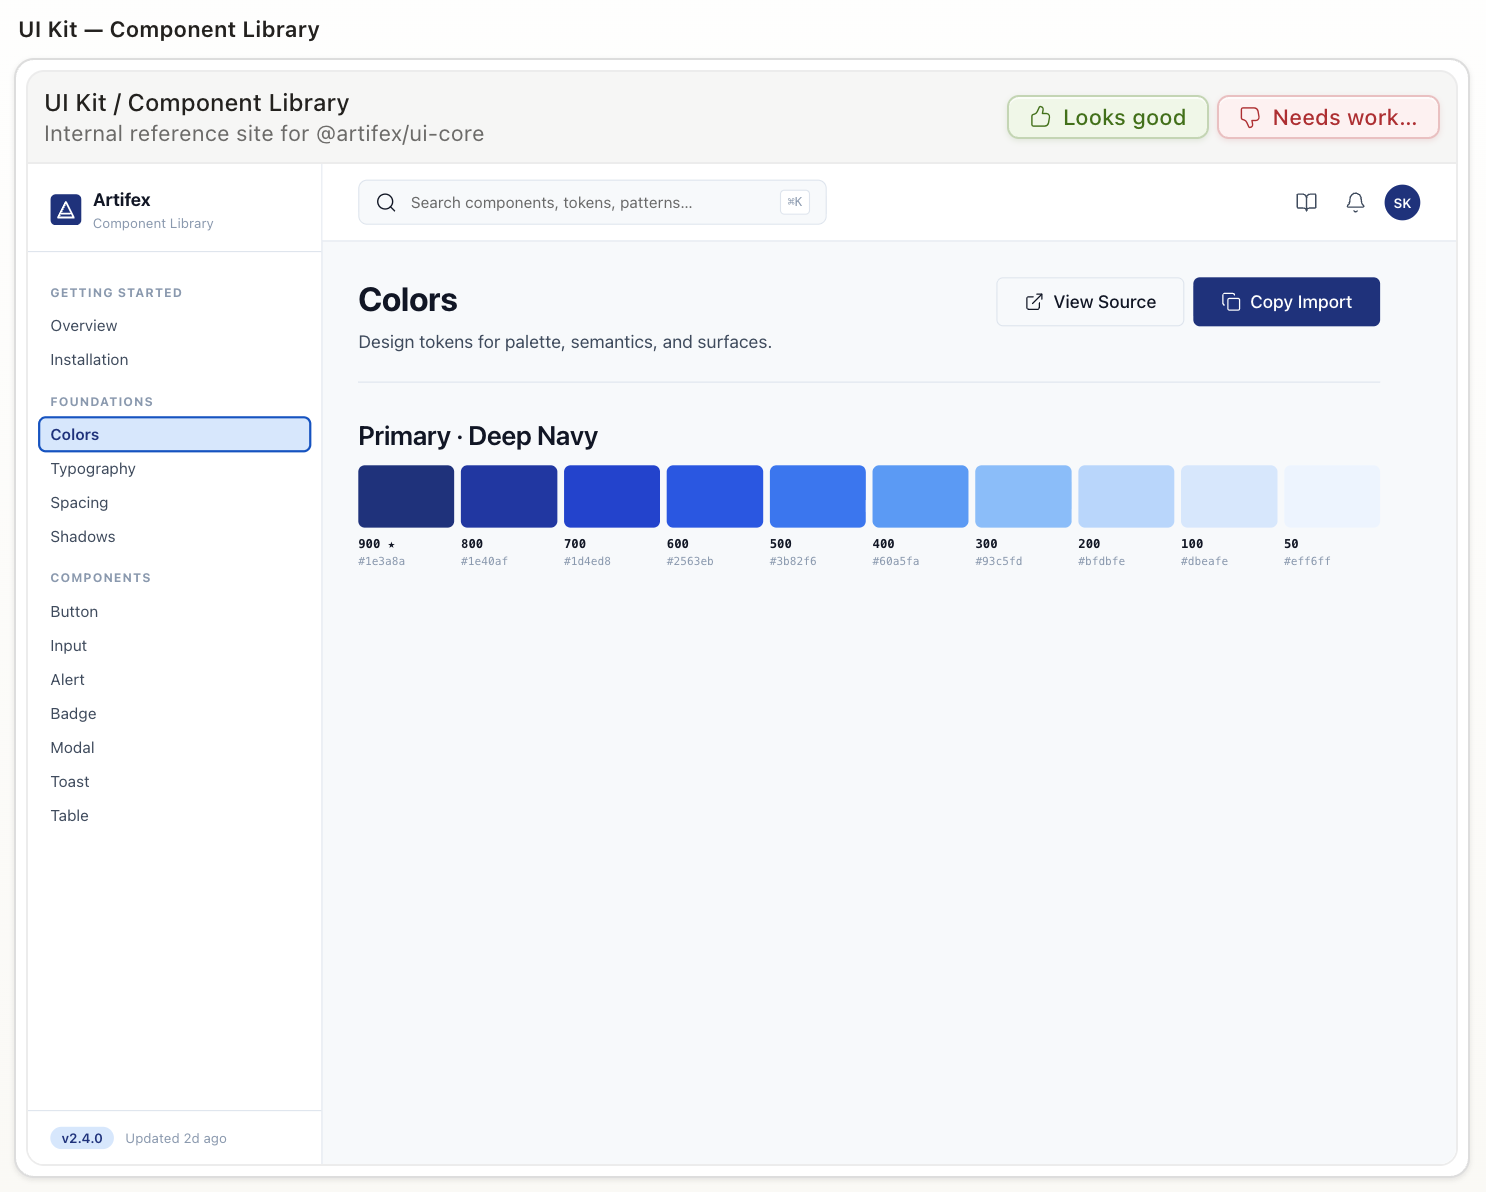Click the Colors page title

(x=408, y=300)
